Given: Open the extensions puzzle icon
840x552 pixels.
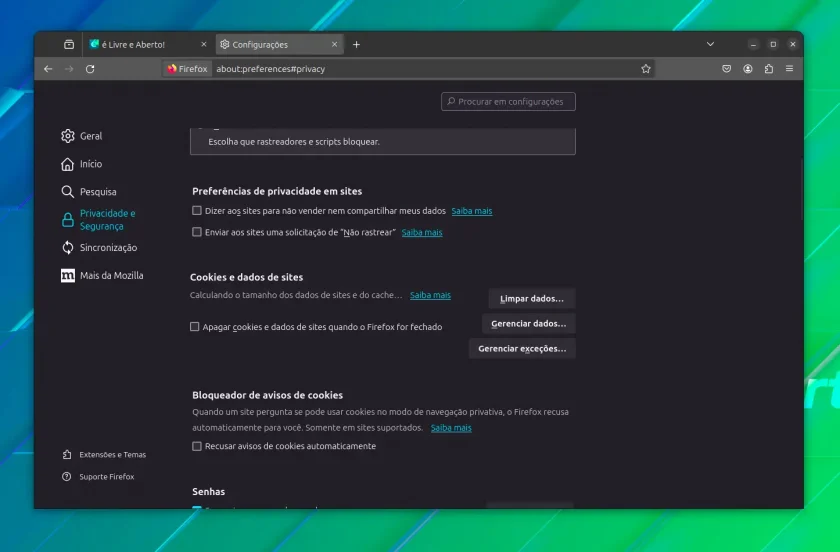Looking at the screenshot, I should (769, 69).
